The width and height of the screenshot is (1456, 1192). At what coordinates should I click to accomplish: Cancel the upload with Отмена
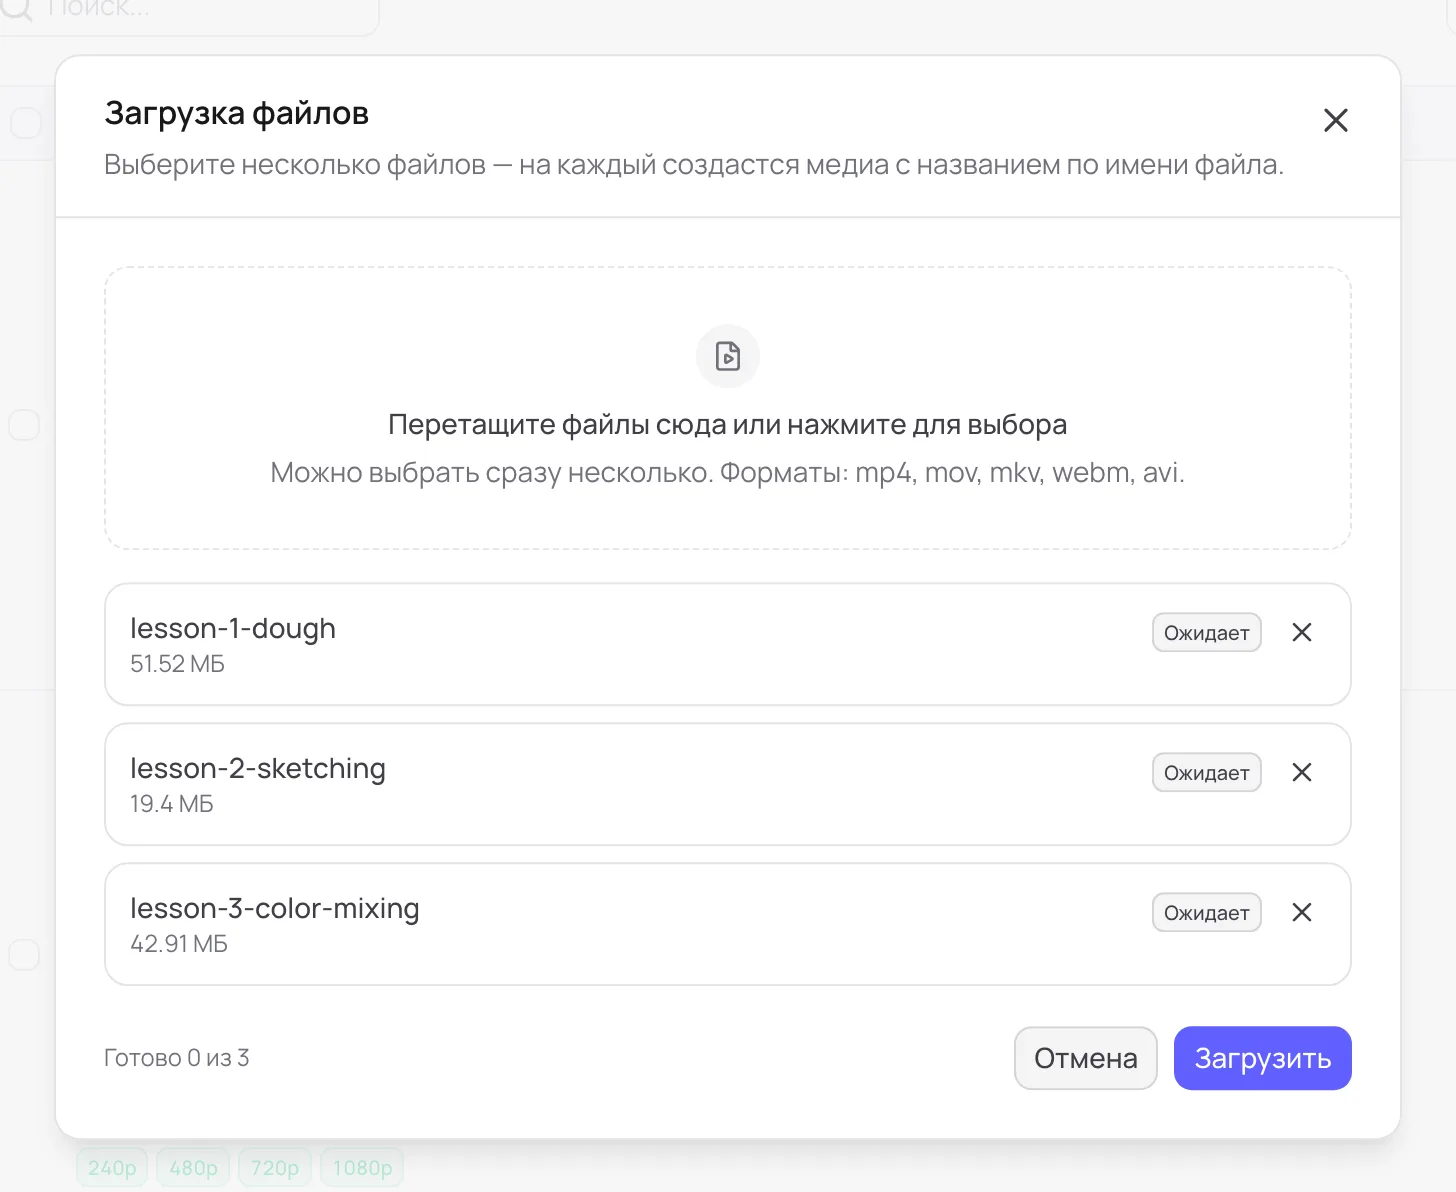[1085, 1058]
